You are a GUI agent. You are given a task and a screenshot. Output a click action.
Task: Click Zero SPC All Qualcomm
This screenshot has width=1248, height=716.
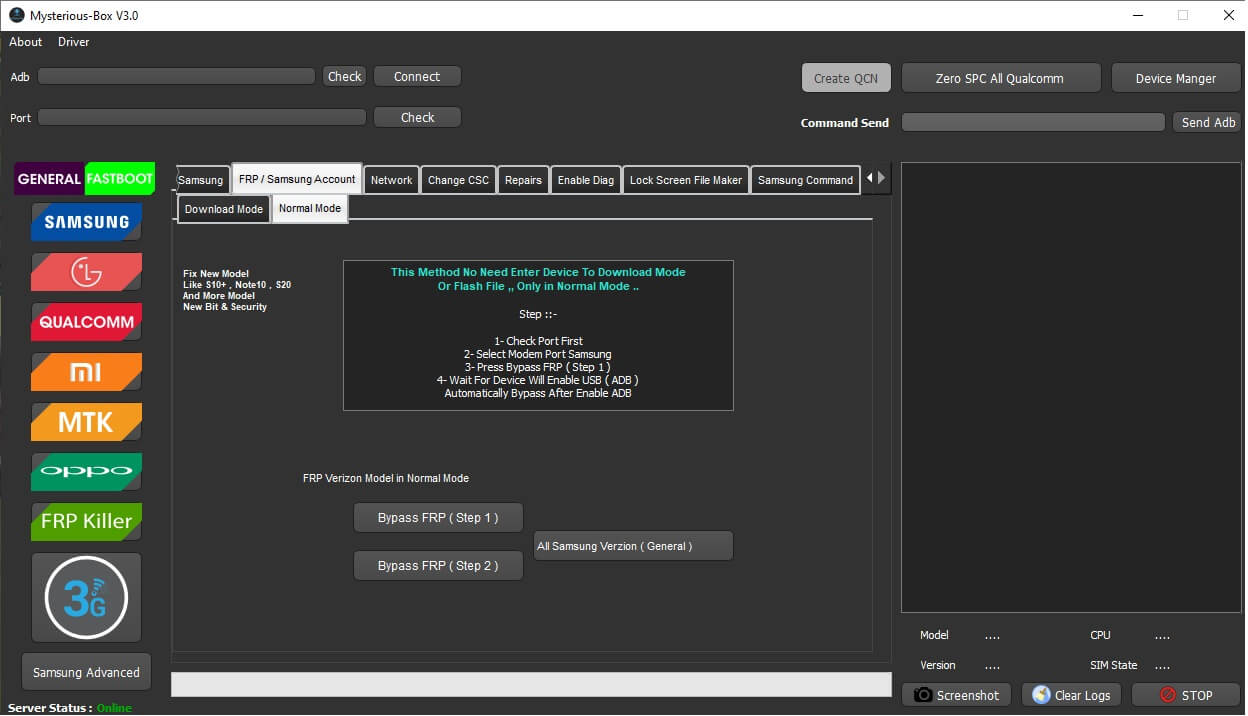[x=1000, y=77]
